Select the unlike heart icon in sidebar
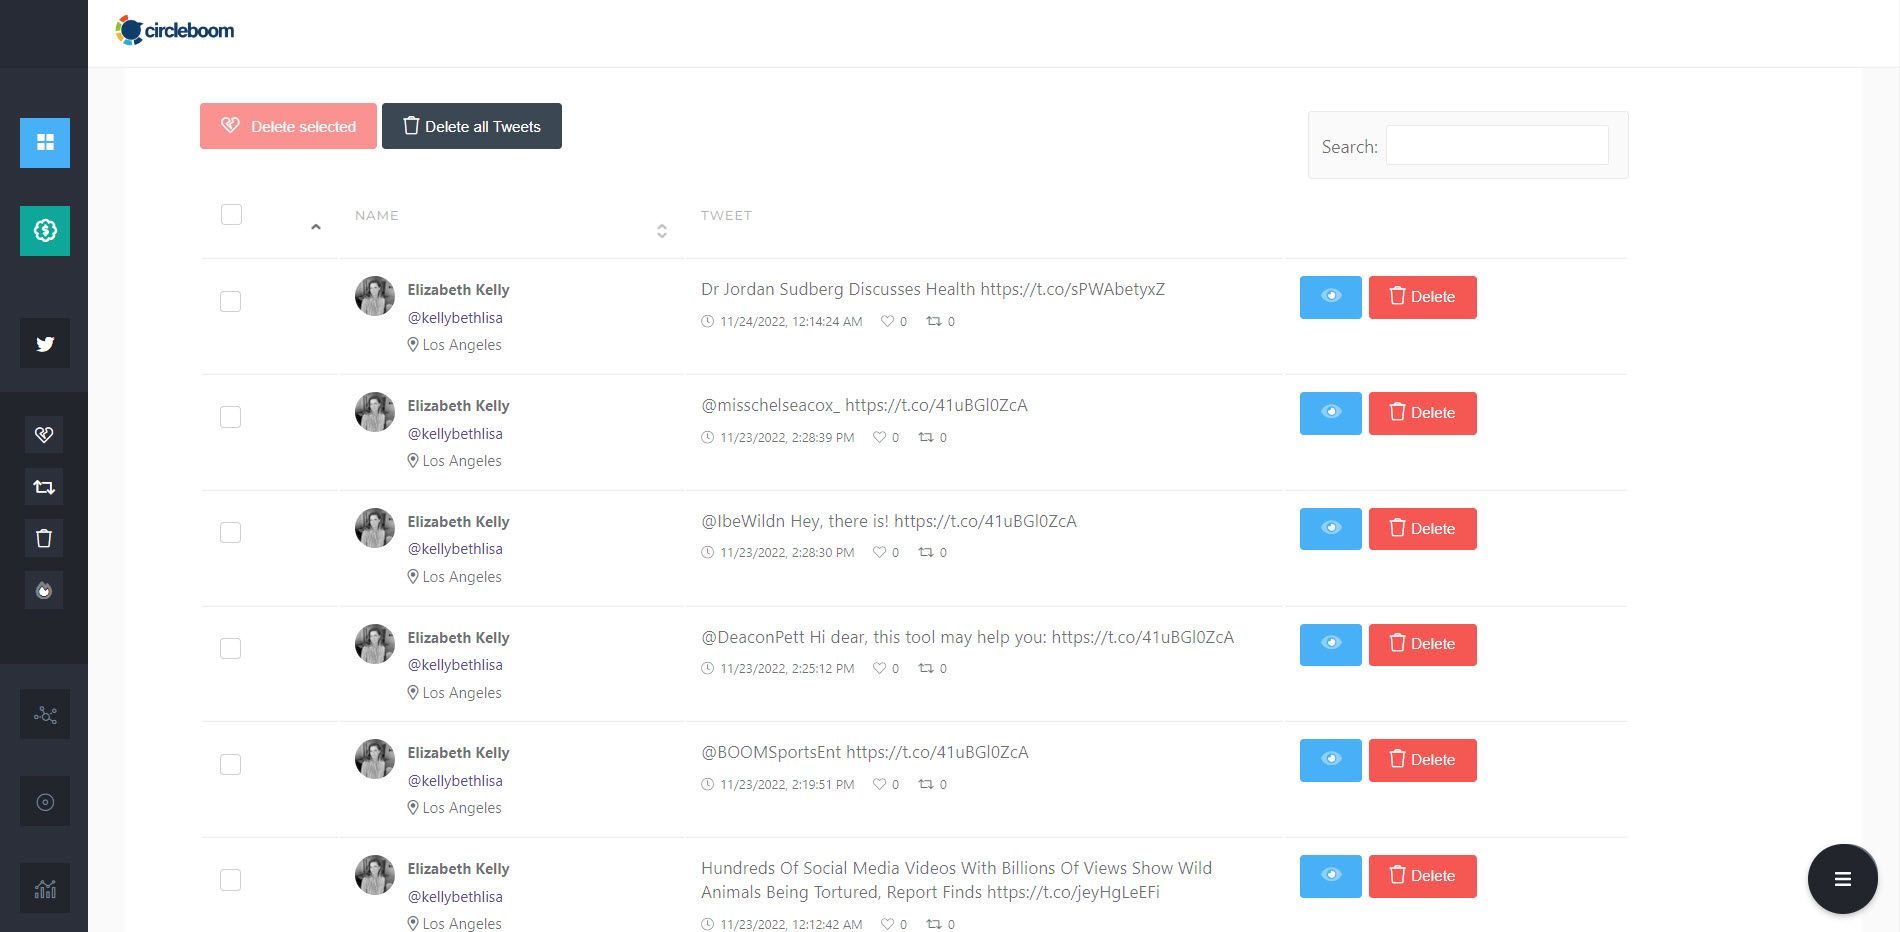 click(x=44, y=435)
